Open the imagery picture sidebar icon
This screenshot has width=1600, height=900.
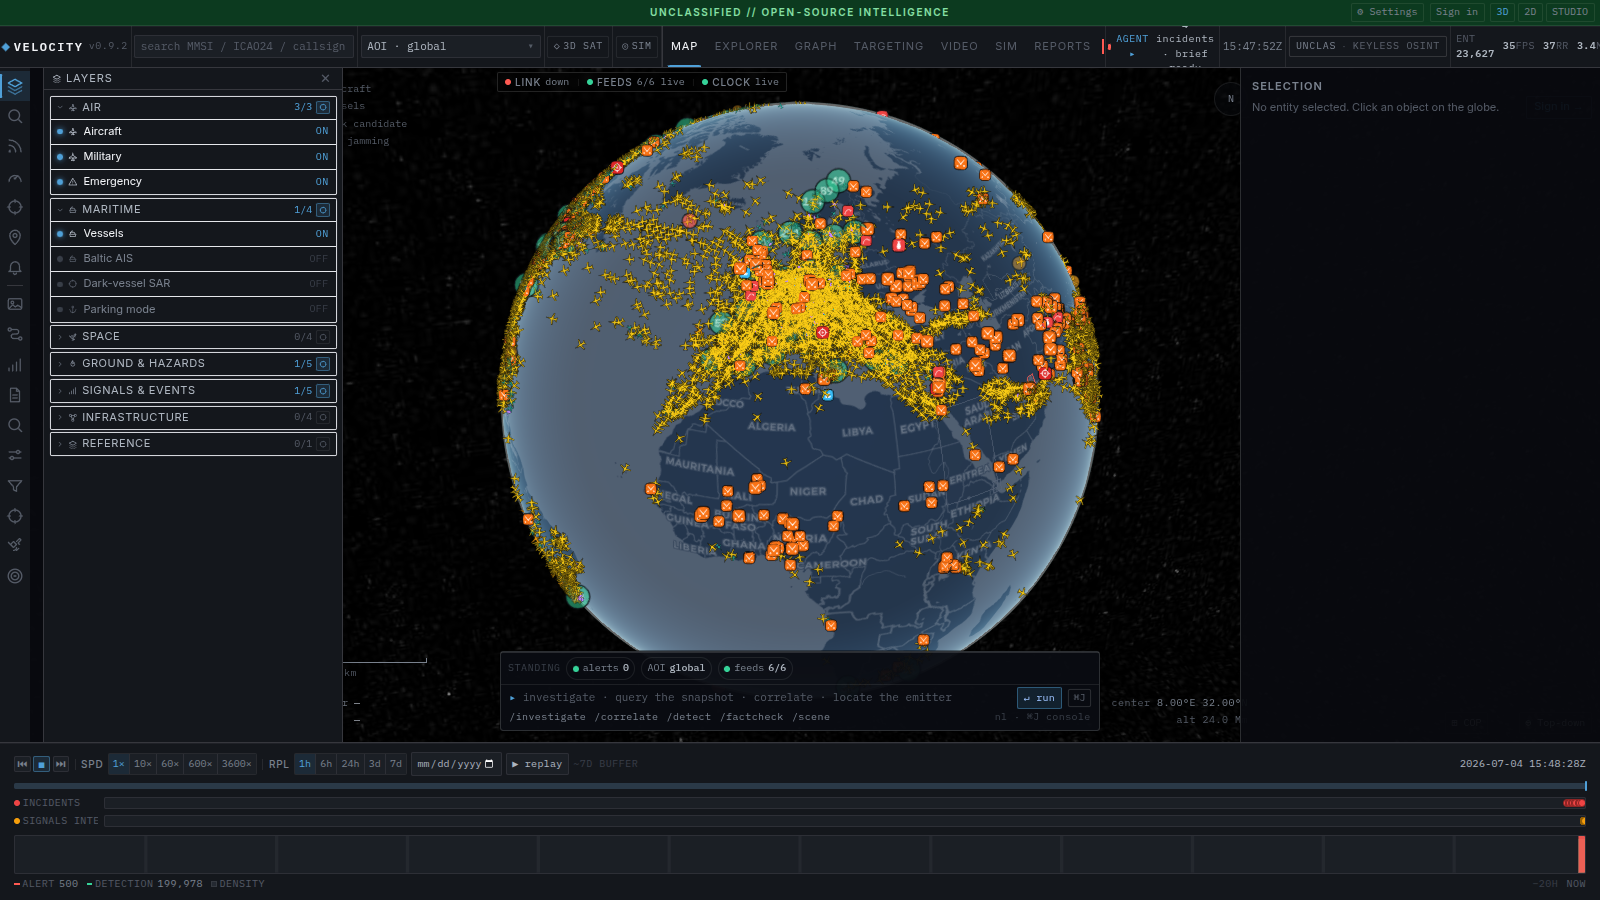click(15, 304)
